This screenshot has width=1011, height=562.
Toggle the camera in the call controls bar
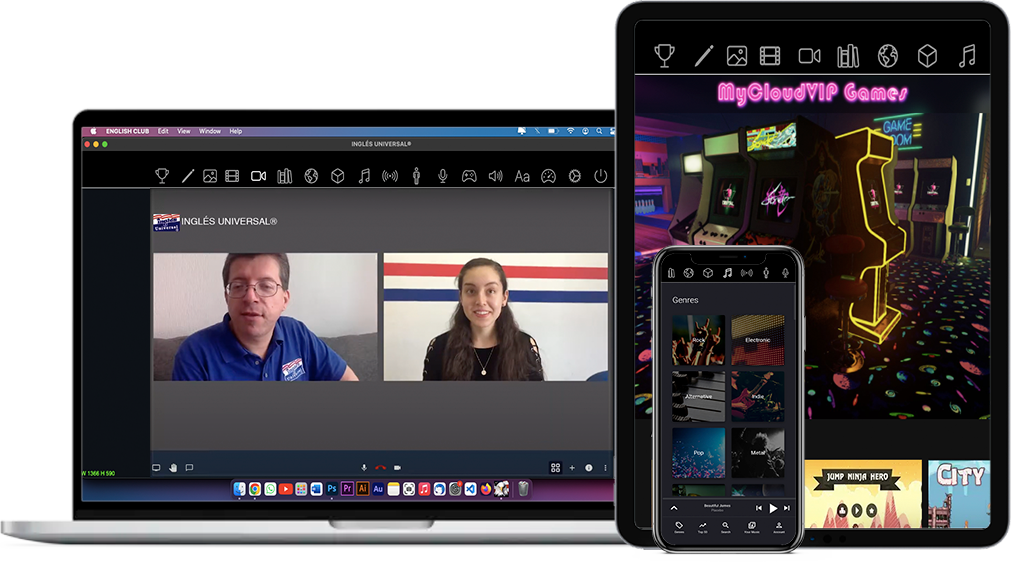(397, 467)
